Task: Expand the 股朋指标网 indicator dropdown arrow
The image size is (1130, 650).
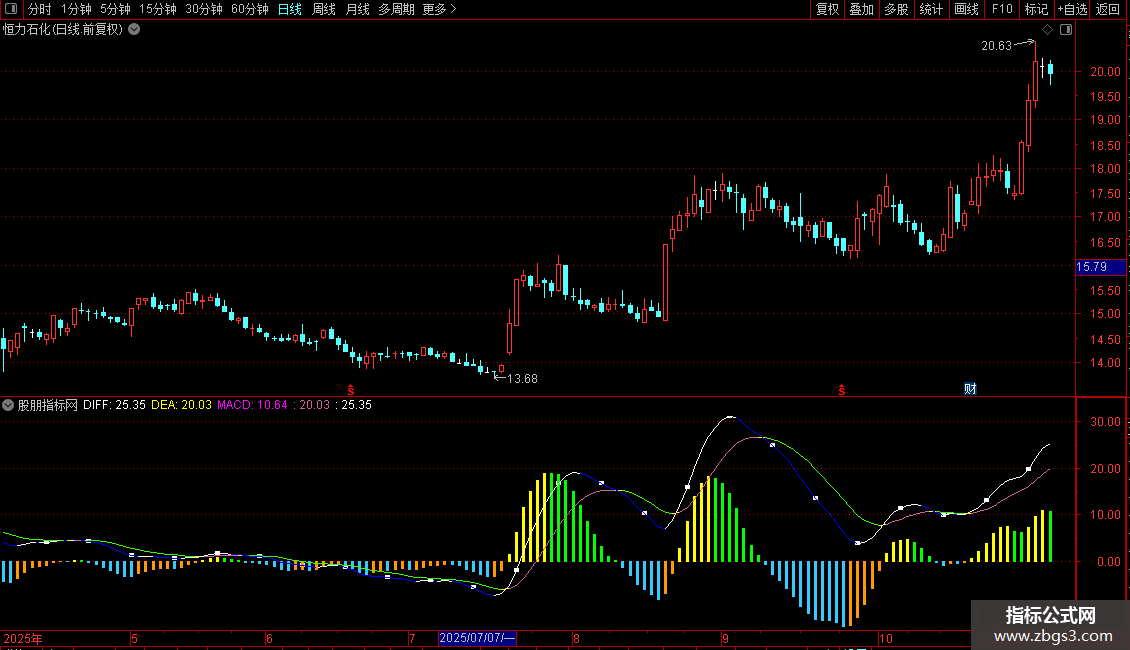Action: tap(9, 405)
